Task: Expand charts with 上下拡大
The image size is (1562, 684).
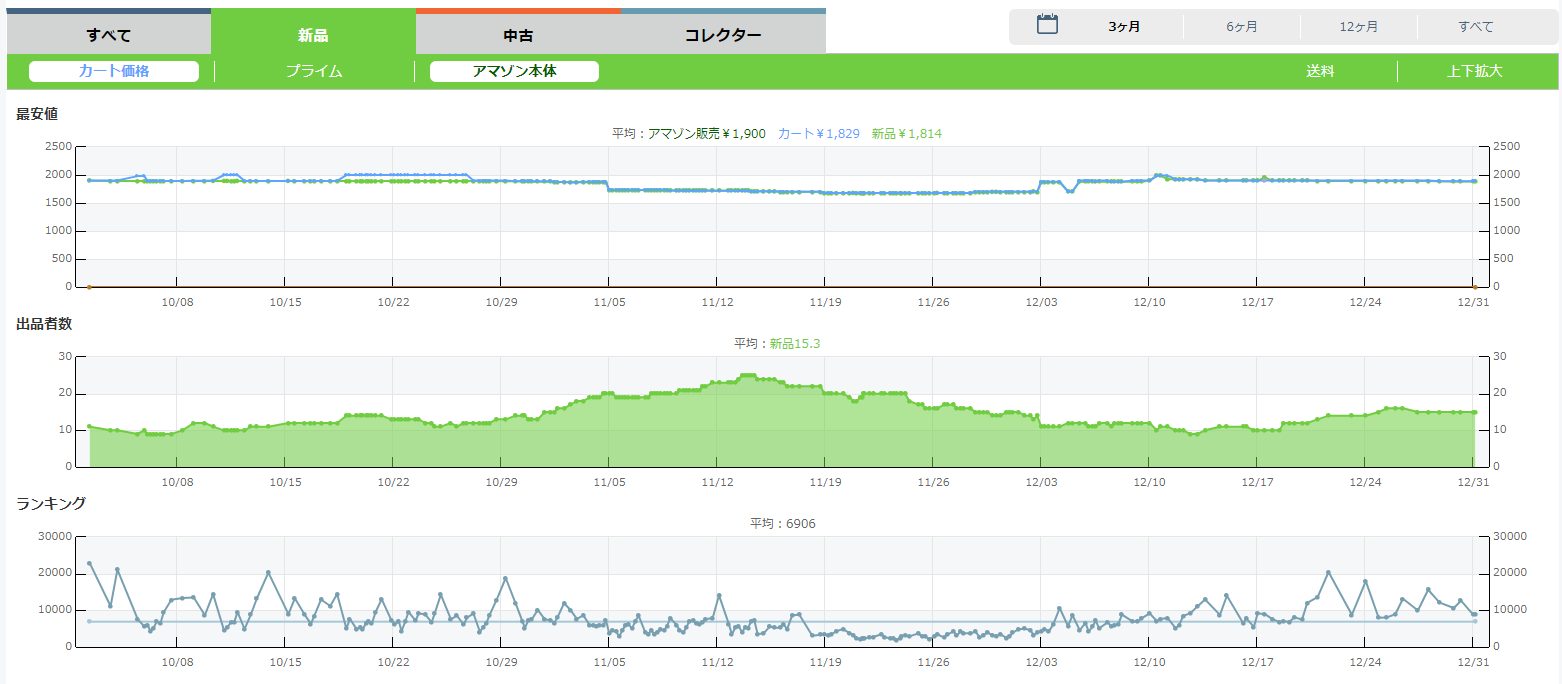Action: (1474, 71)
